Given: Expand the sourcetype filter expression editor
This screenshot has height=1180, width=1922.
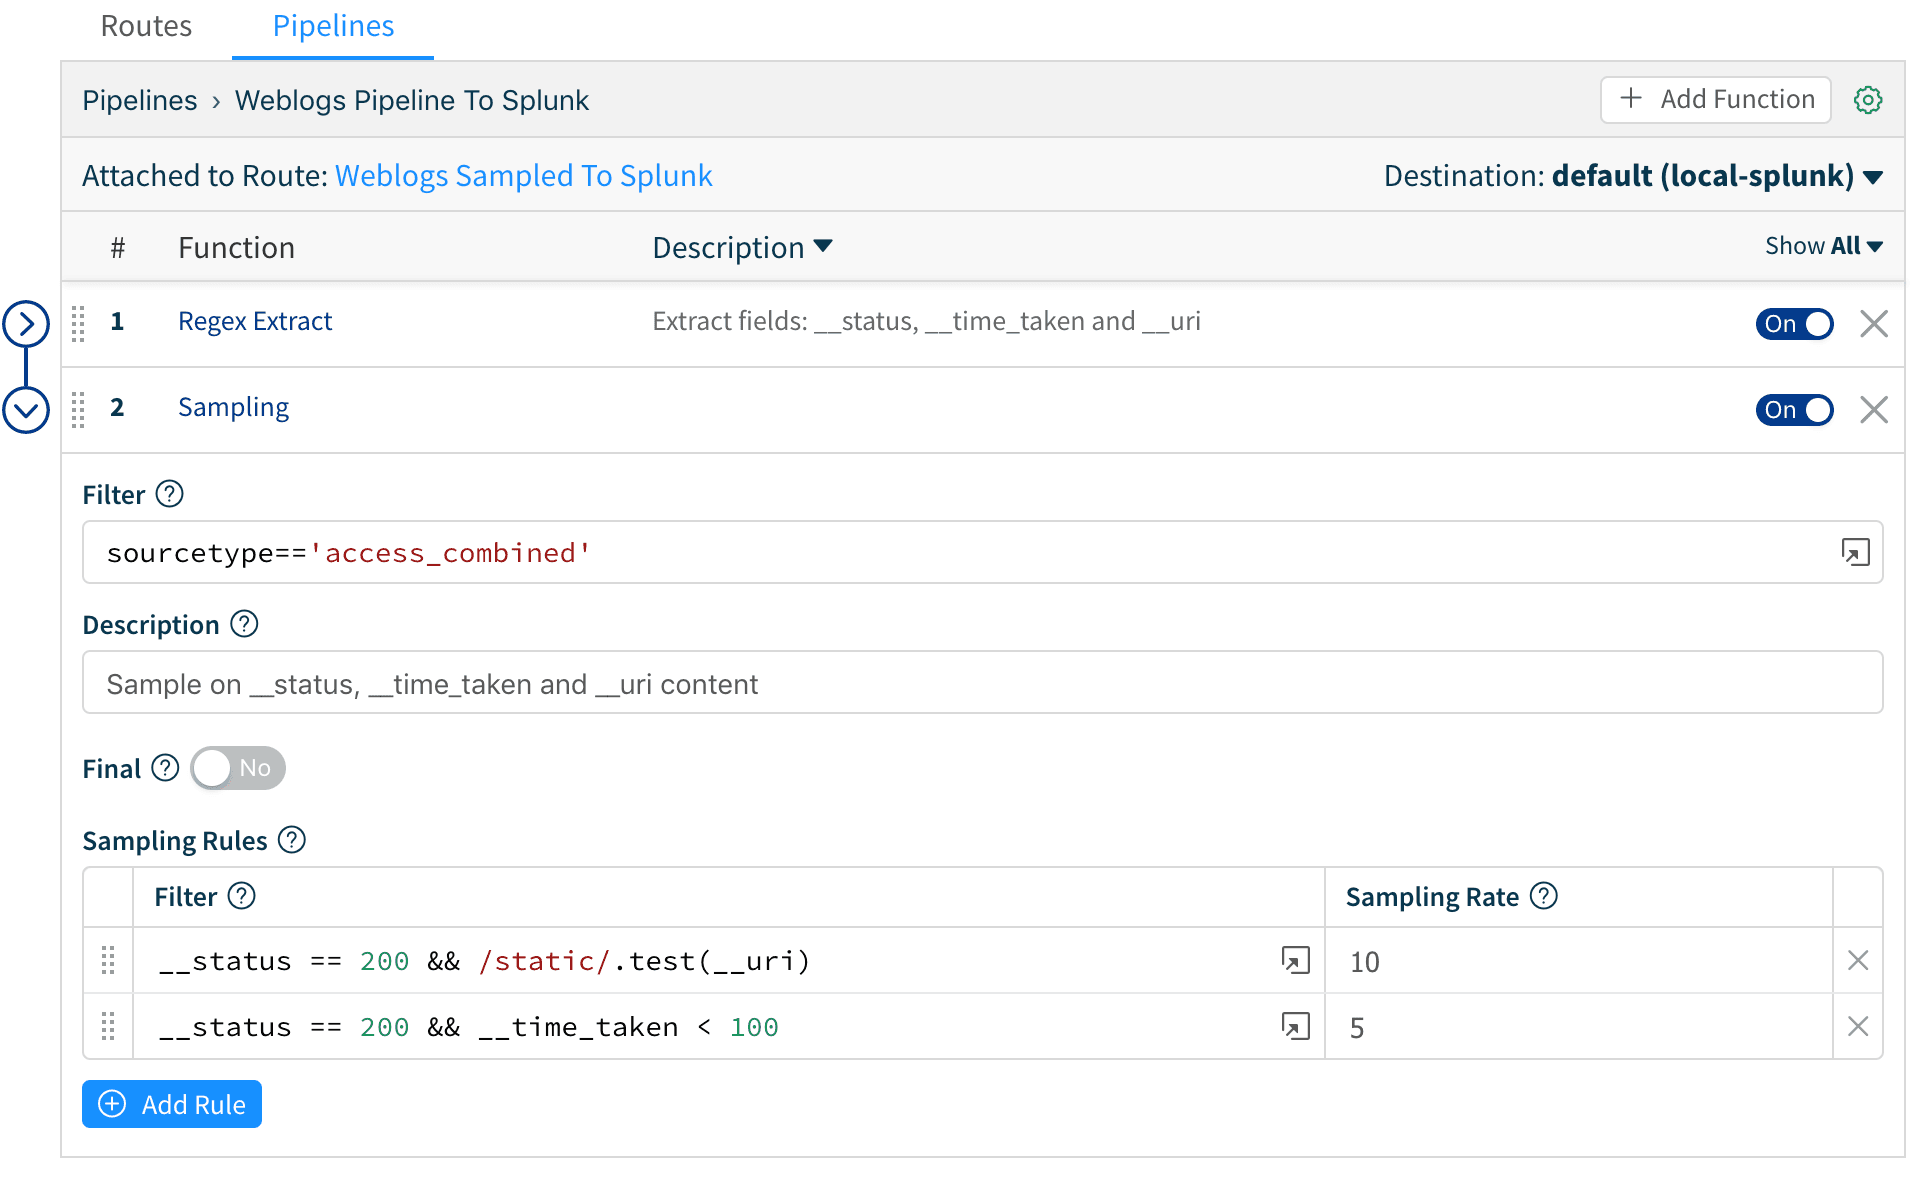Looking at the screenshot, I should click(1855, 552).
